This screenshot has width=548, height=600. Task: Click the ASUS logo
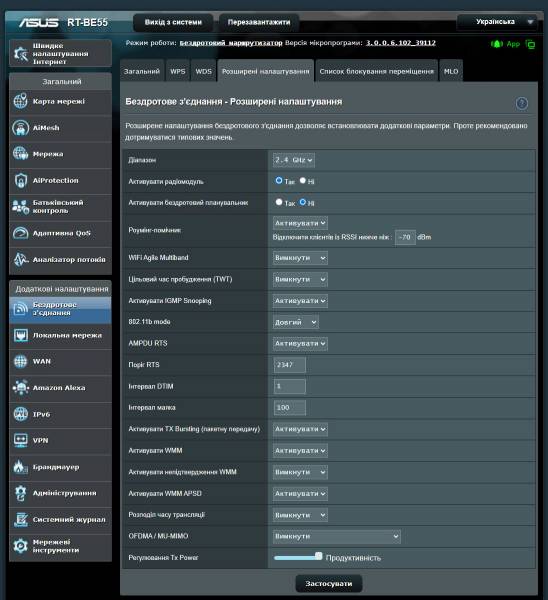(39, 23)
